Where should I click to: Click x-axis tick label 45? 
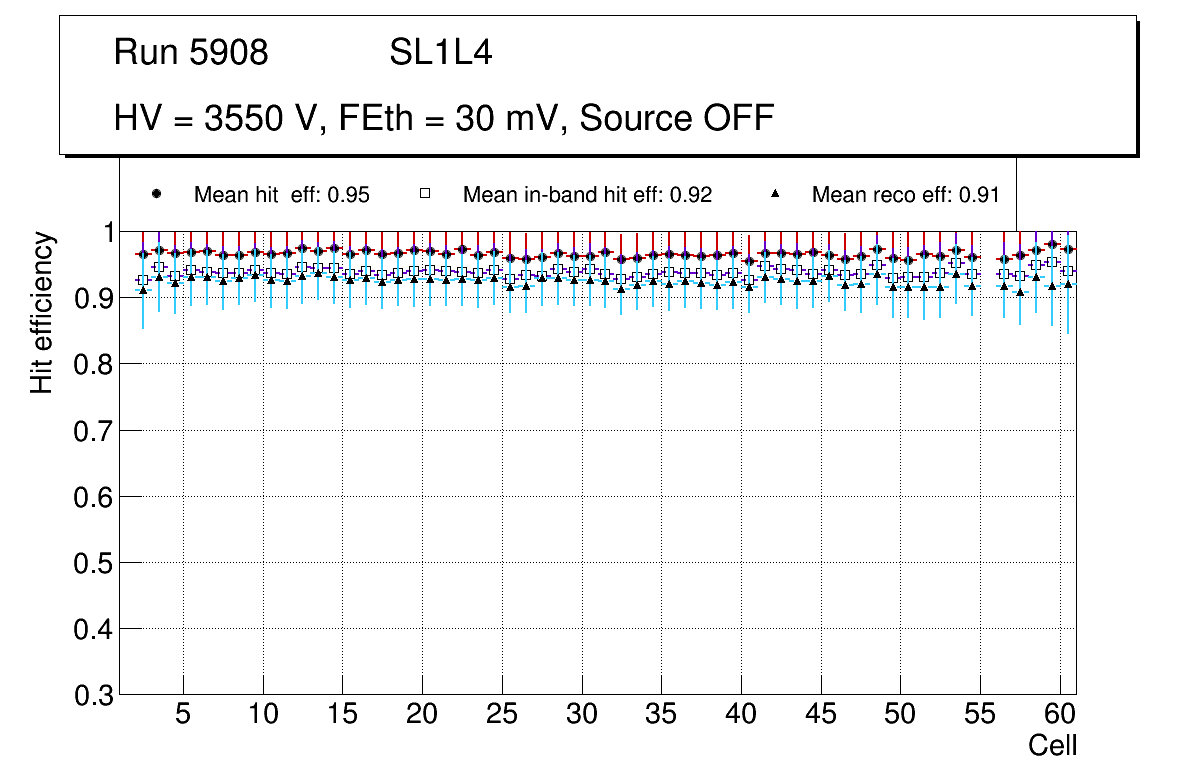(821, 714)
